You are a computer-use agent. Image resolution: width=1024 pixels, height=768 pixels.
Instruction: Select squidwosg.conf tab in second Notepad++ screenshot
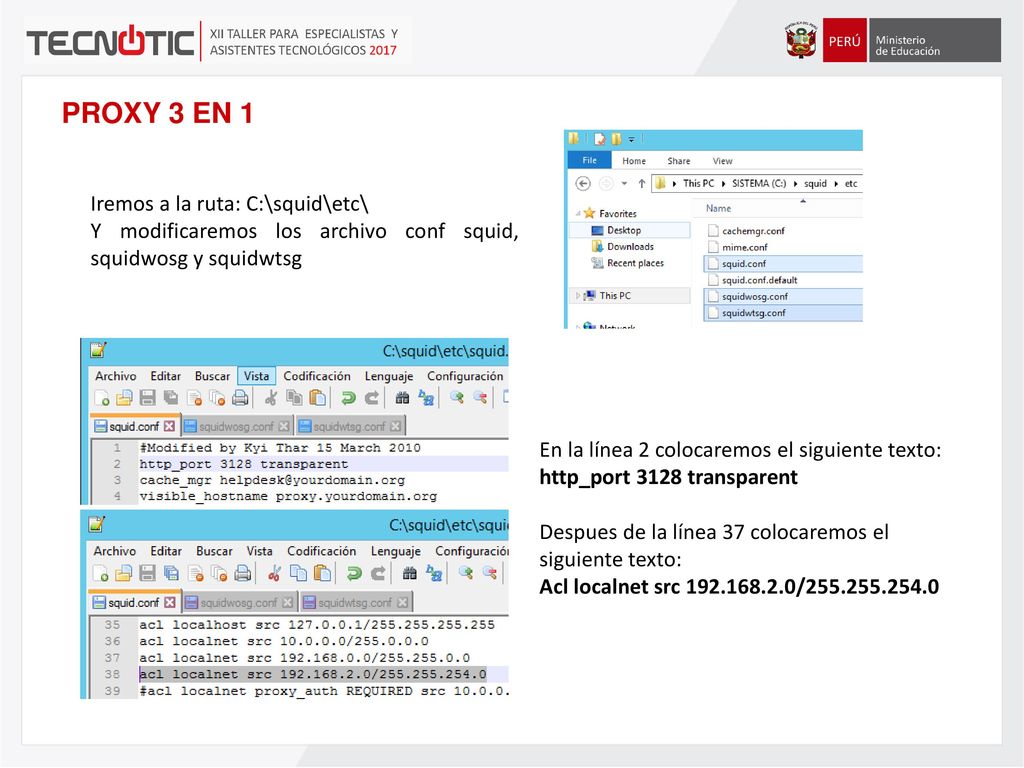coord(239,603)
